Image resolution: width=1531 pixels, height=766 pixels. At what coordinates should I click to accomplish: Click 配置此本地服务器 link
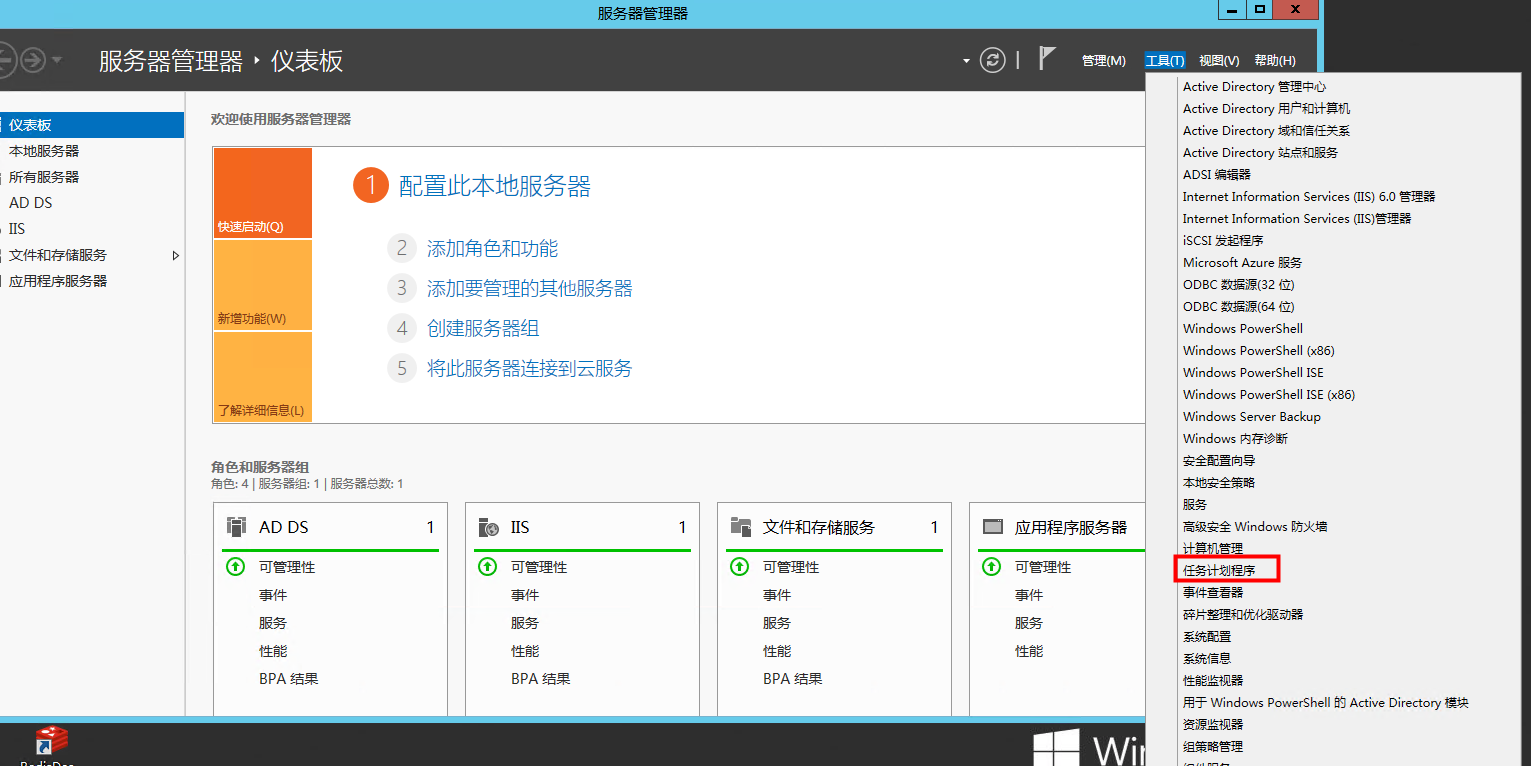point(495,186)
